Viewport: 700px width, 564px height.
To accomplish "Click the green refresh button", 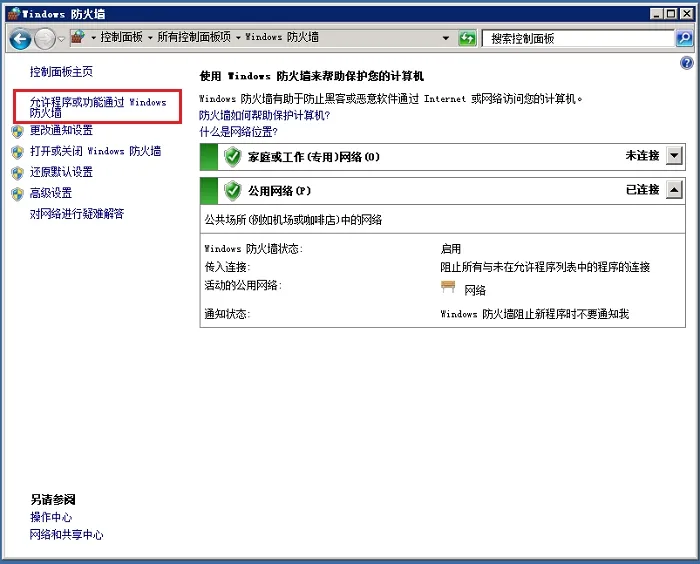I will coord(467,38).
